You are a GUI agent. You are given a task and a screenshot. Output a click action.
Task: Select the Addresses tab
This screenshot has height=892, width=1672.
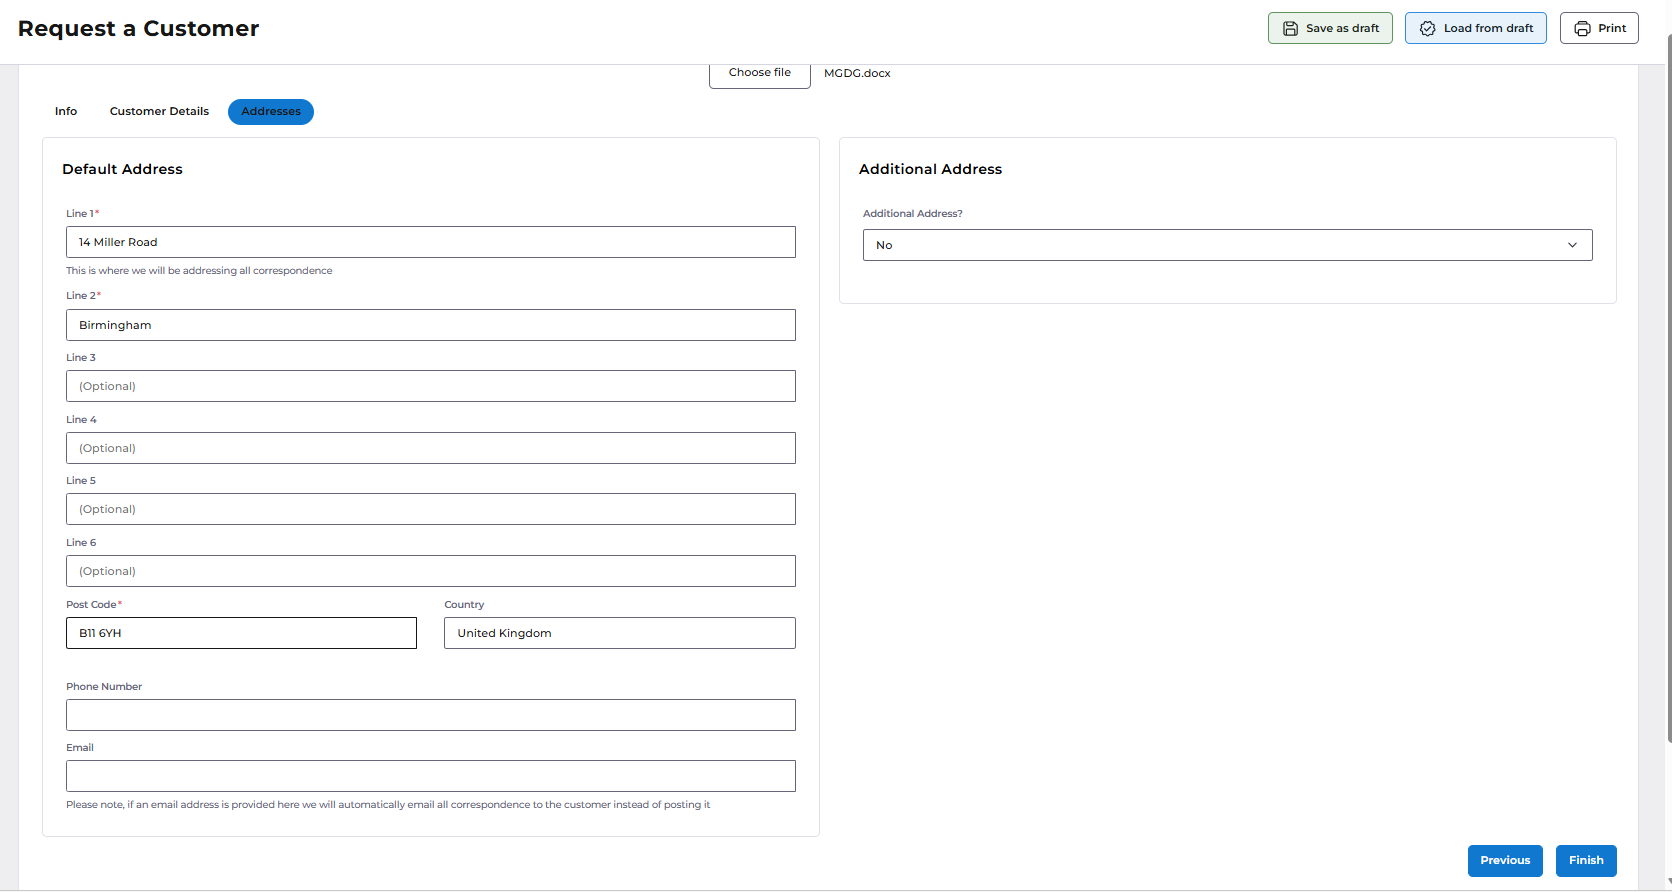(271, 112)
